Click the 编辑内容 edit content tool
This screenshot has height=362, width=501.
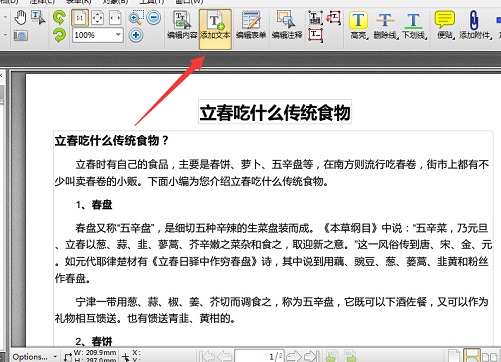click(182, 25)
